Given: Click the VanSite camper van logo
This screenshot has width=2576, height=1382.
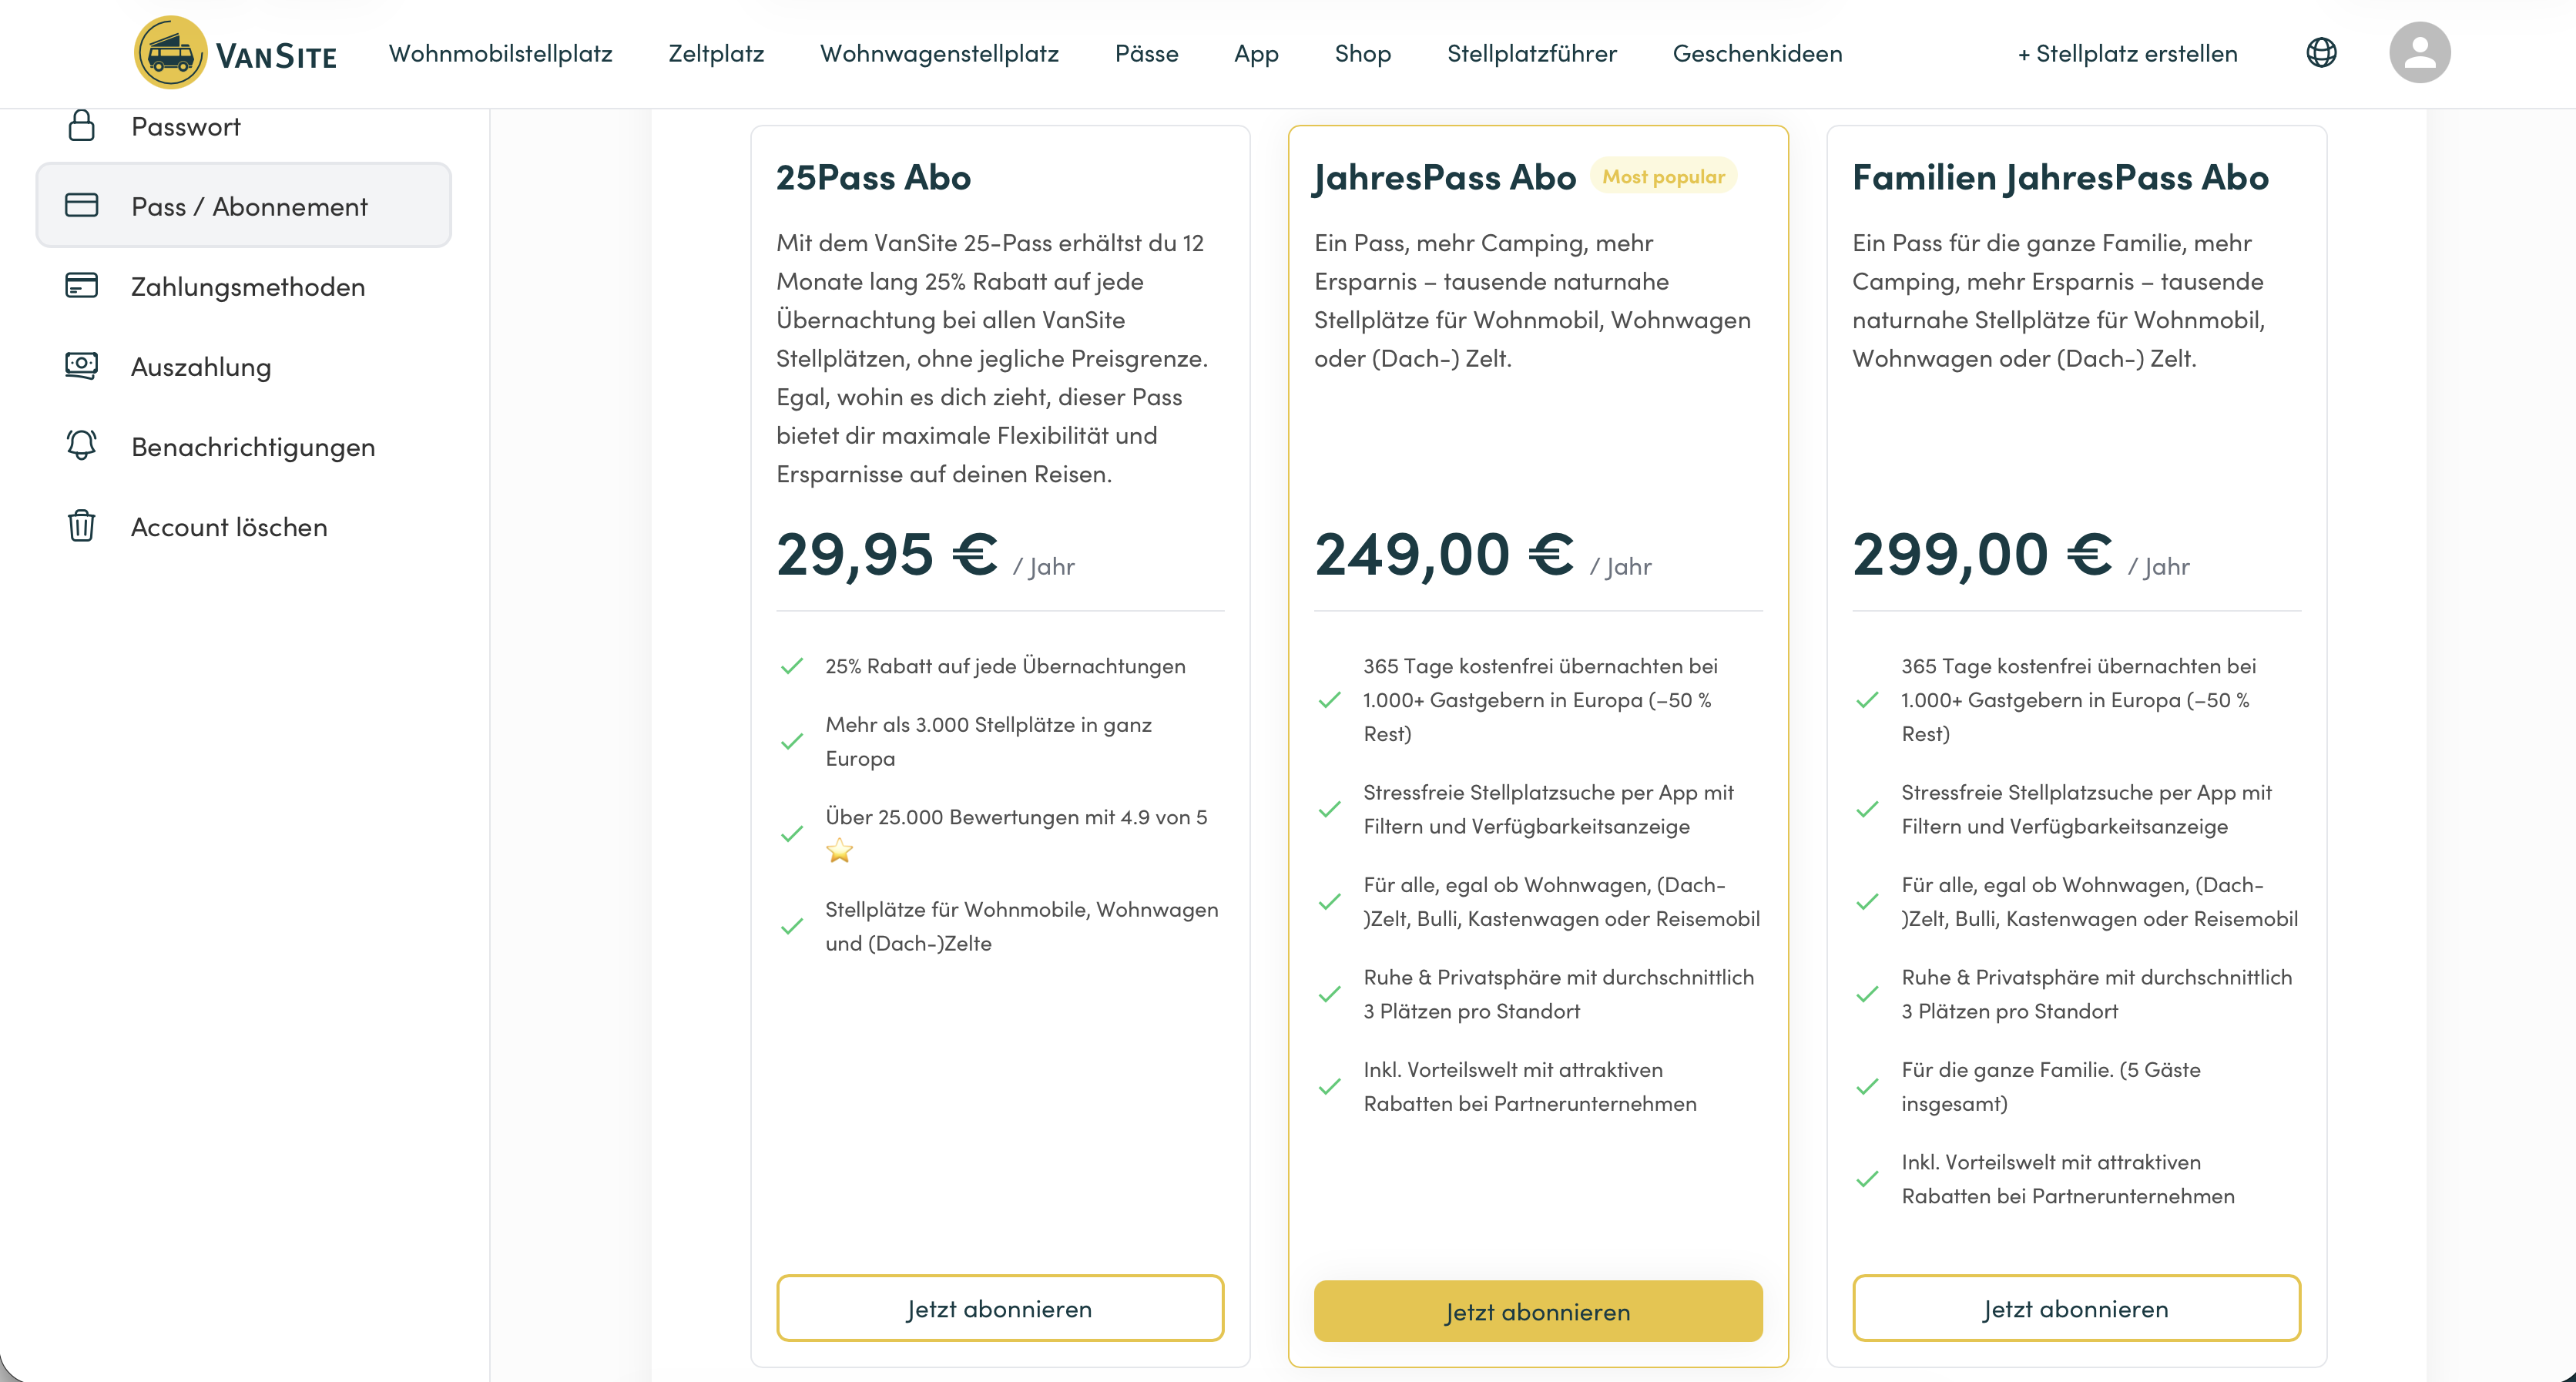Looking at the screenshot, I should click(x=171, y=53).
